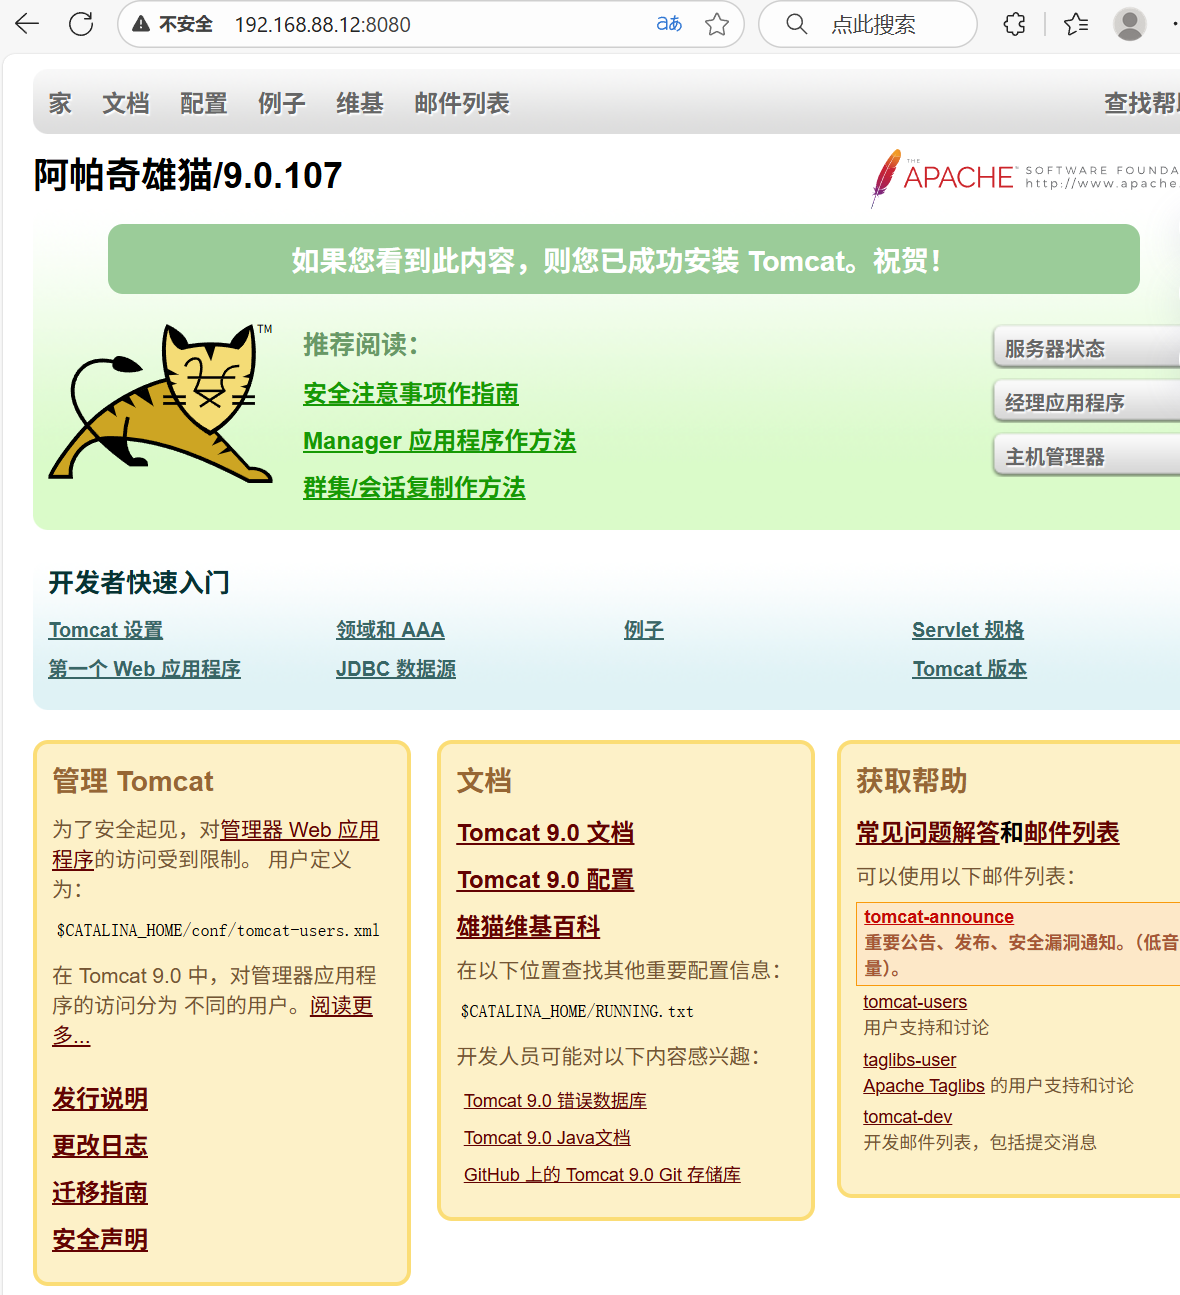Open the 管理器 Web 应用程序 link
The width and height of the screenshot is (1180, 1295).
point(300,830)
